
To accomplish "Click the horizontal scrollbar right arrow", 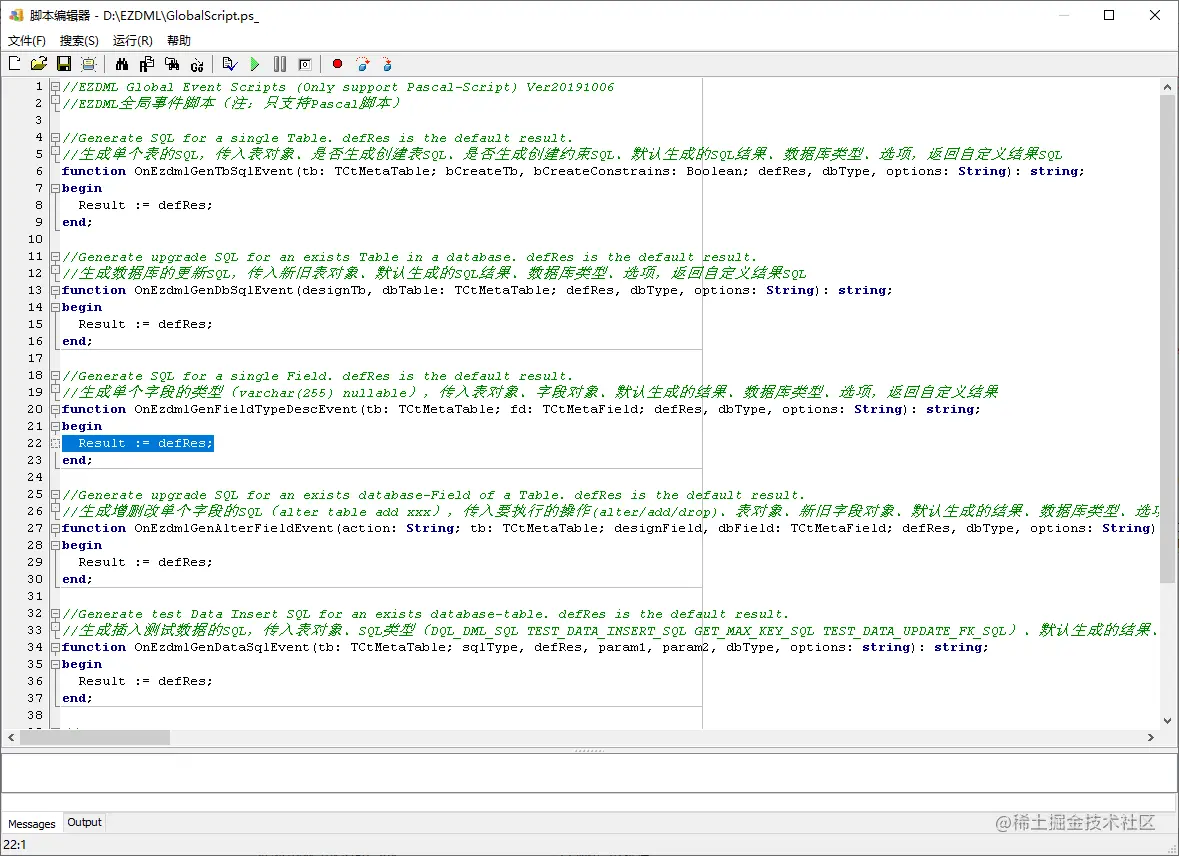I will coord(1150,738).
